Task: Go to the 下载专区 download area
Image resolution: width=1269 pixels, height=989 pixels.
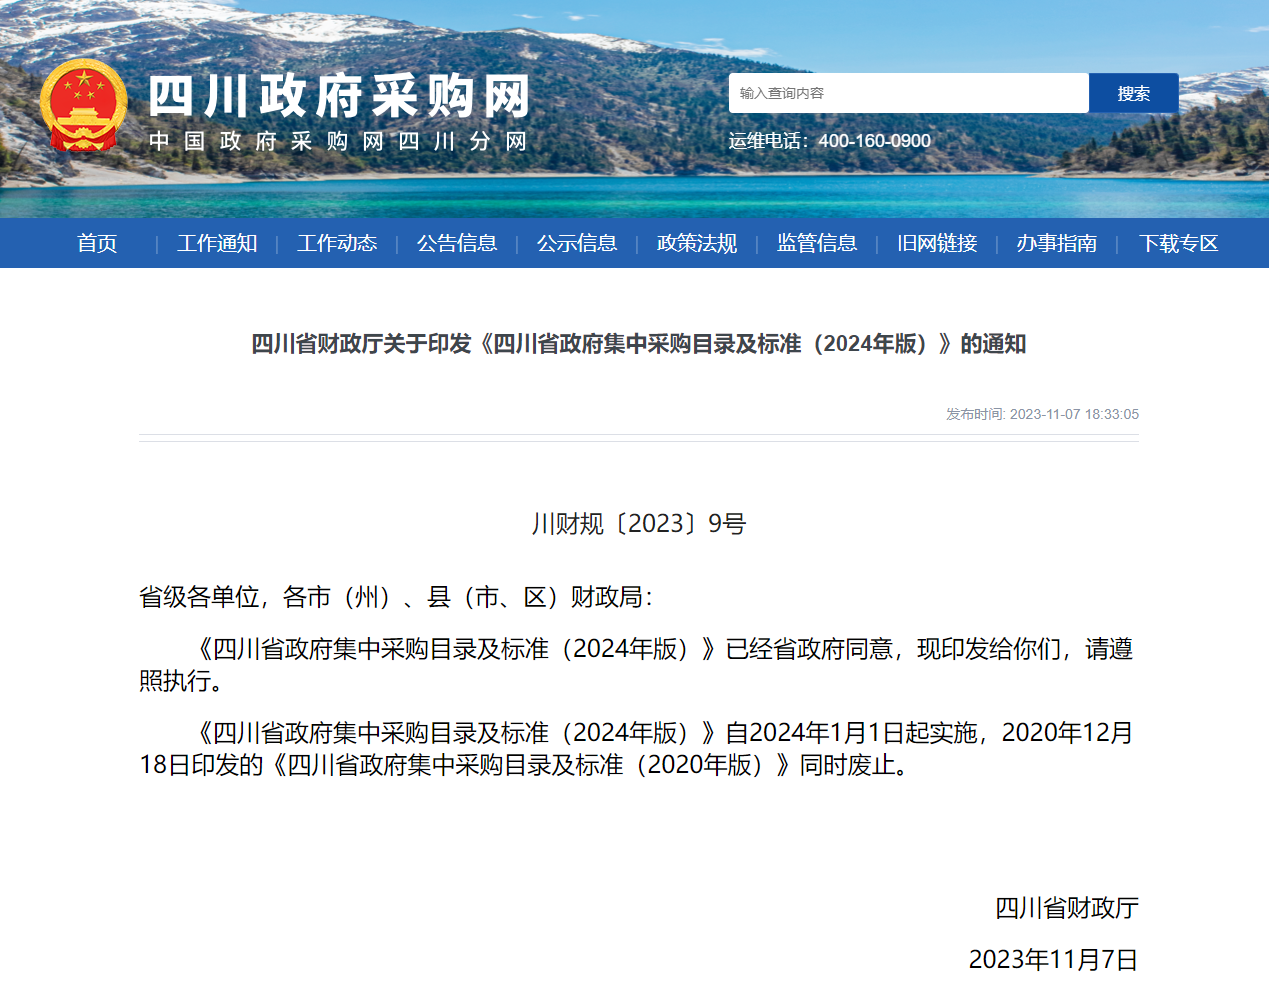Action: point(1179,243)
